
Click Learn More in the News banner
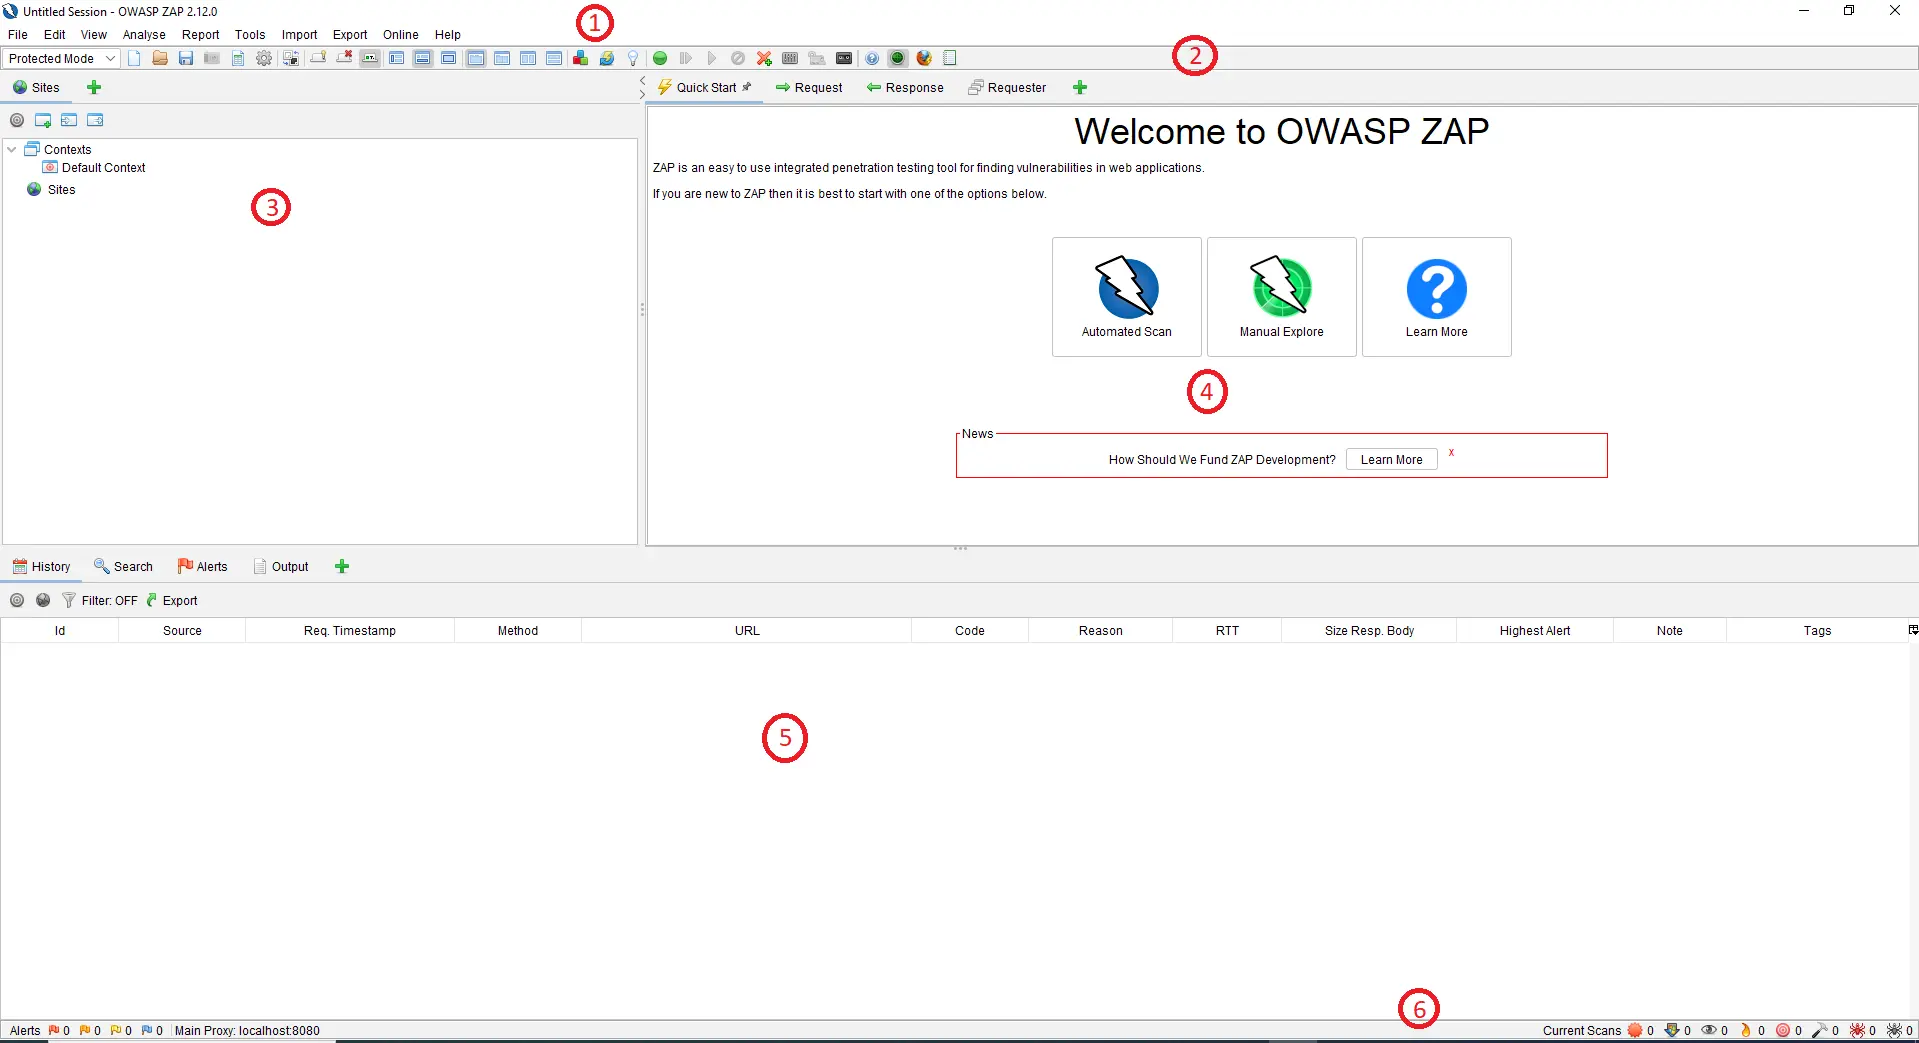pos(1390,459)
